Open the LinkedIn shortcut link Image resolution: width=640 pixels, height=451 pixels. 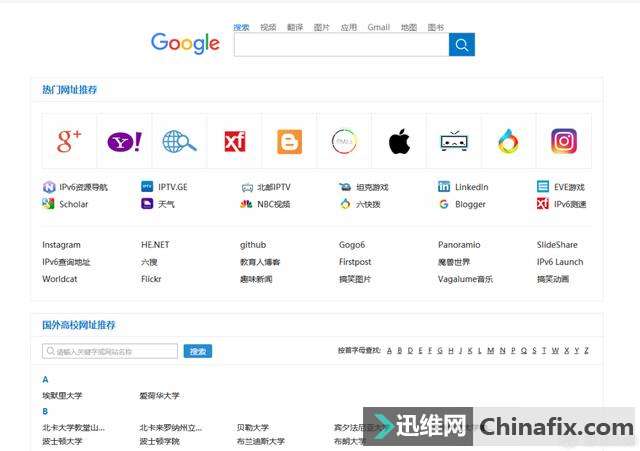tap(471, 187)
